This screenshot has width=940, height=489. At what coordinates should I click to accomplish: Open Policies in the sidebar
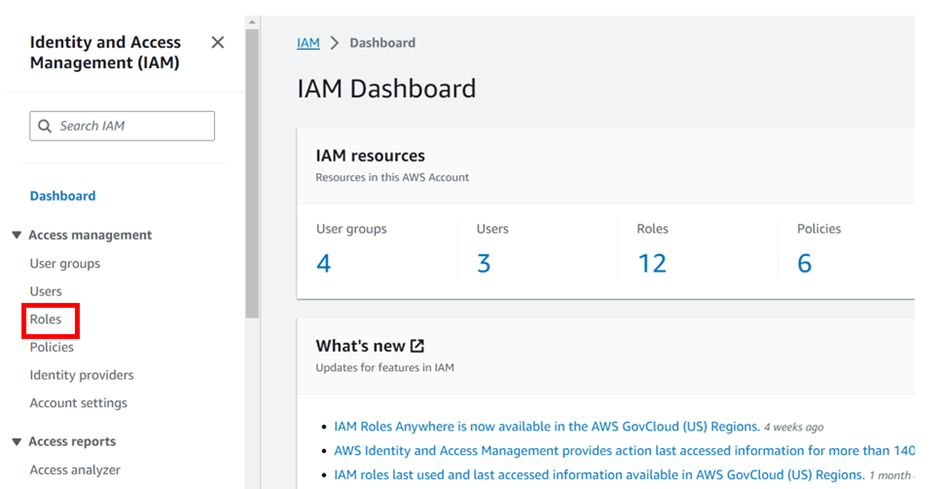(52, 347)
